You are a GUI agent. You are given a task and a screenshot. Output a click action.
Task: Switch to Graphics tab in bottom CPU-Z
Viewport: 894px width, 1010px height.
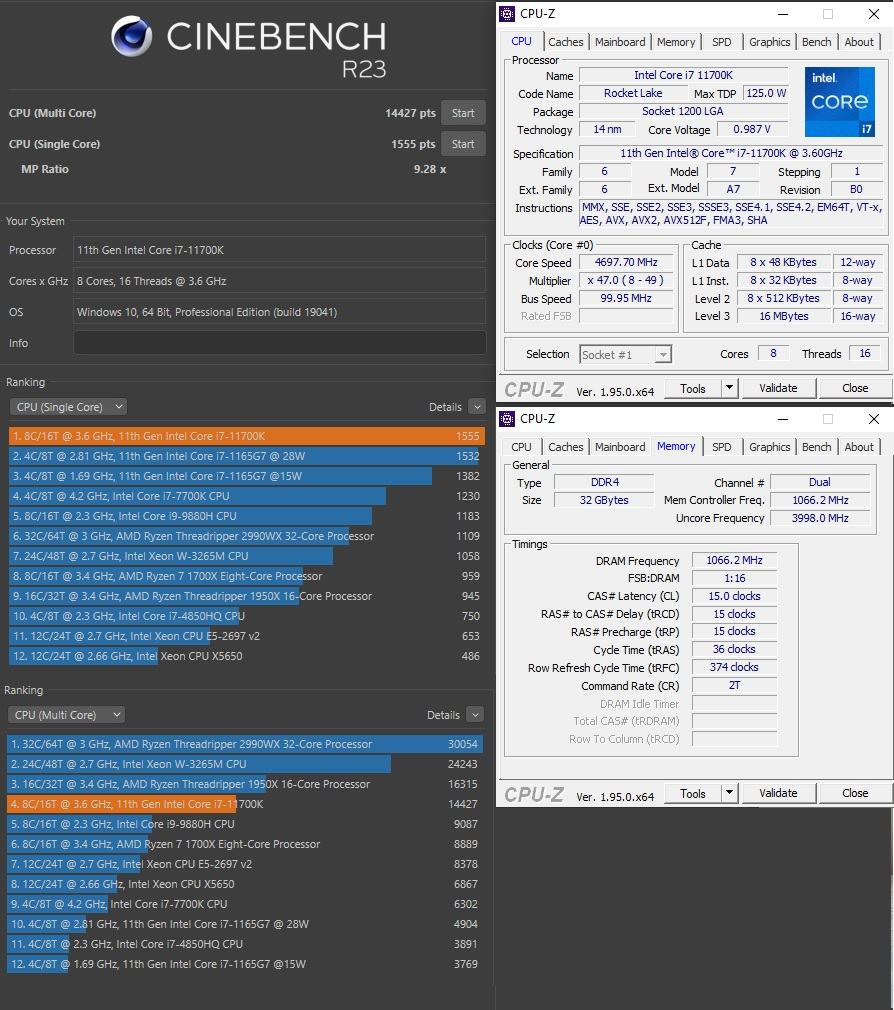pos(770,447)
